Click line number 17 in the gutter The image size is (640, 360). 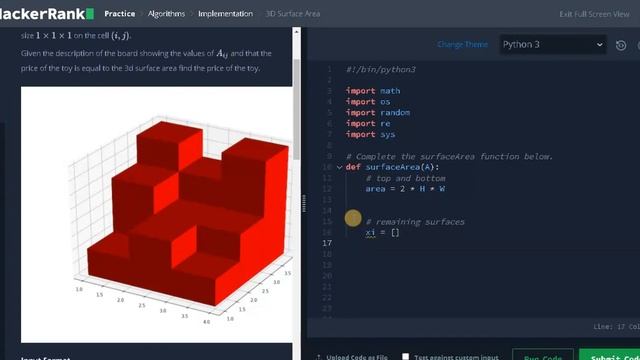327,243
